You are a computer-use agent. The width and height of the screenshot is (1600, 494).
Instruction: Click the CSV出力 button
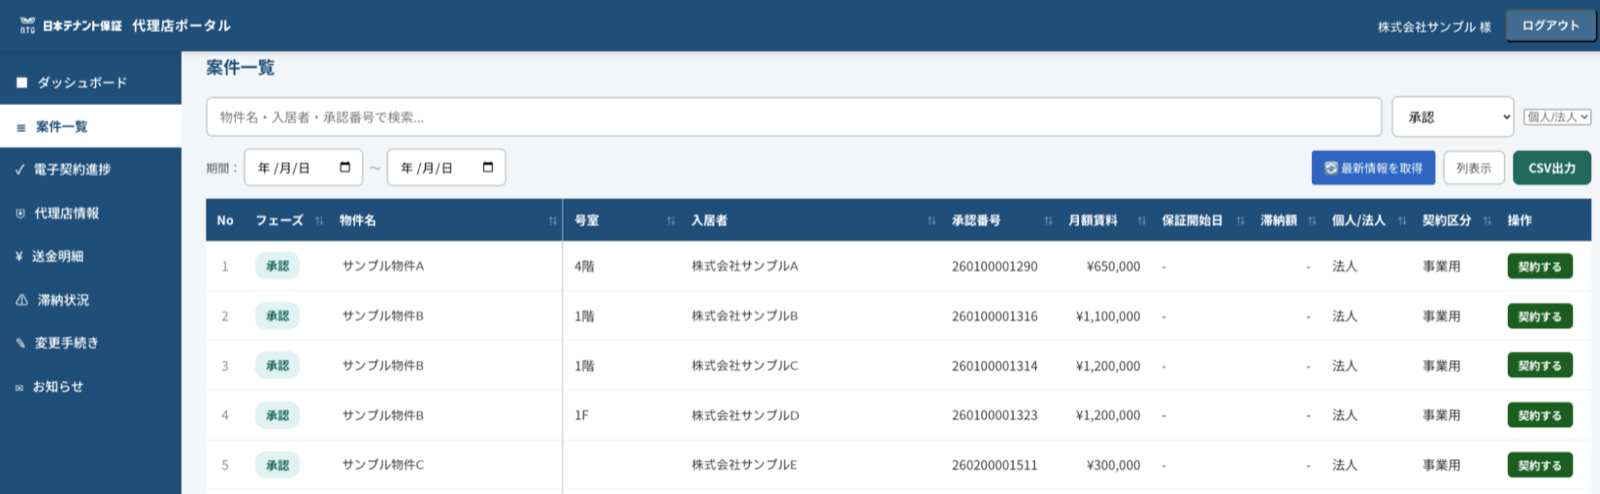[x=1552, y=168]
